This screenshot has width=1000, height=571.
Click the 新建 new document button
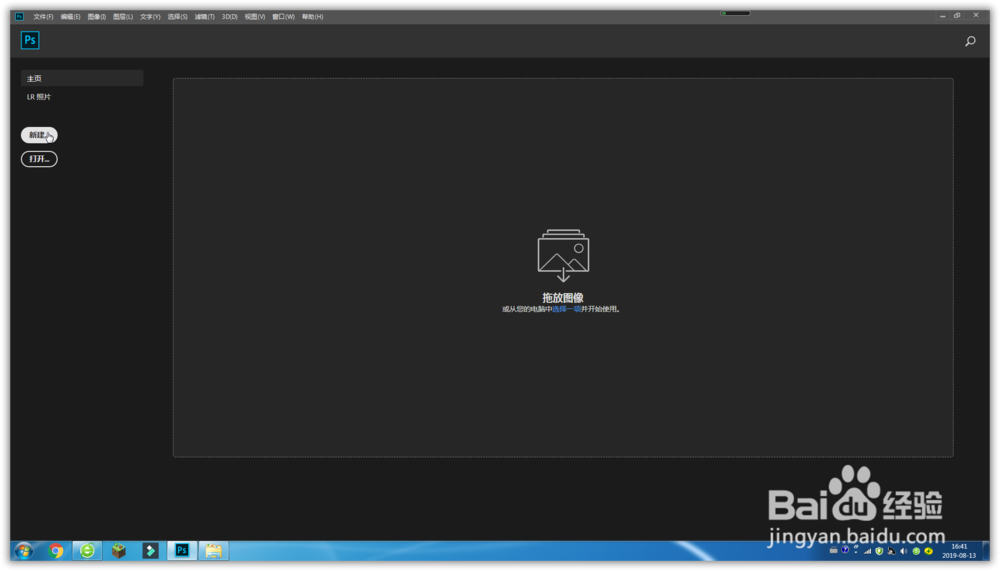(39, 135)
